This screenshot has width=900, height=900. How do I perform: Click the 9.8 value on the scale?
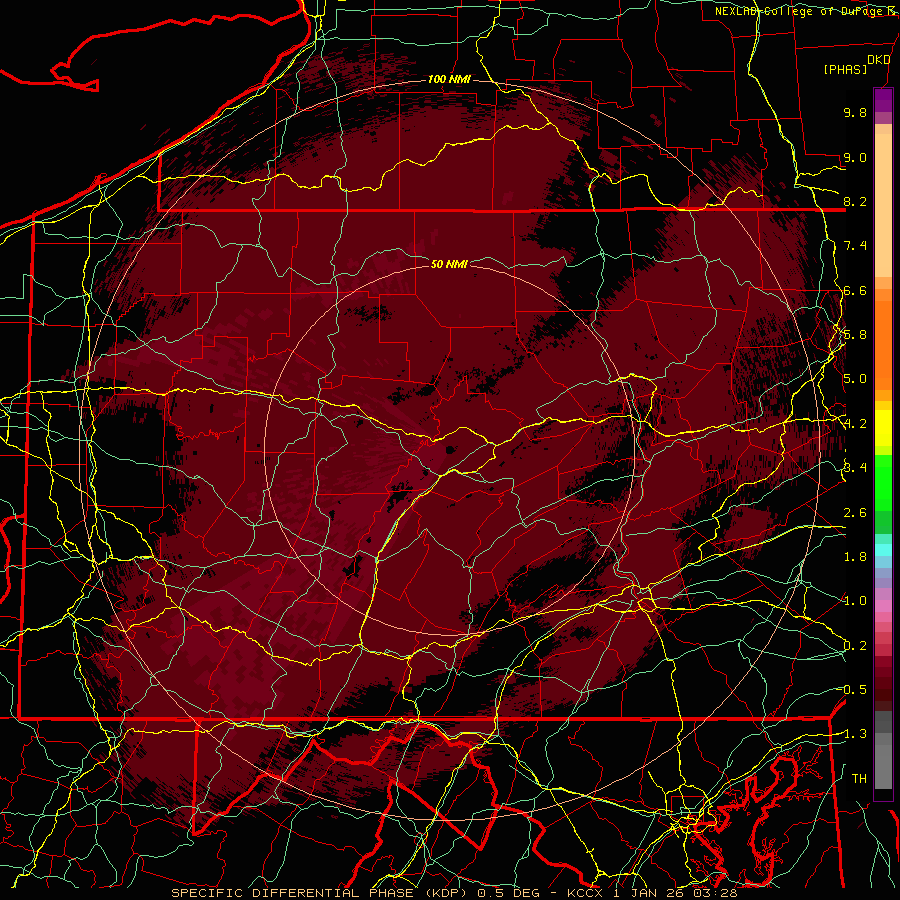[x=855, y=112]
